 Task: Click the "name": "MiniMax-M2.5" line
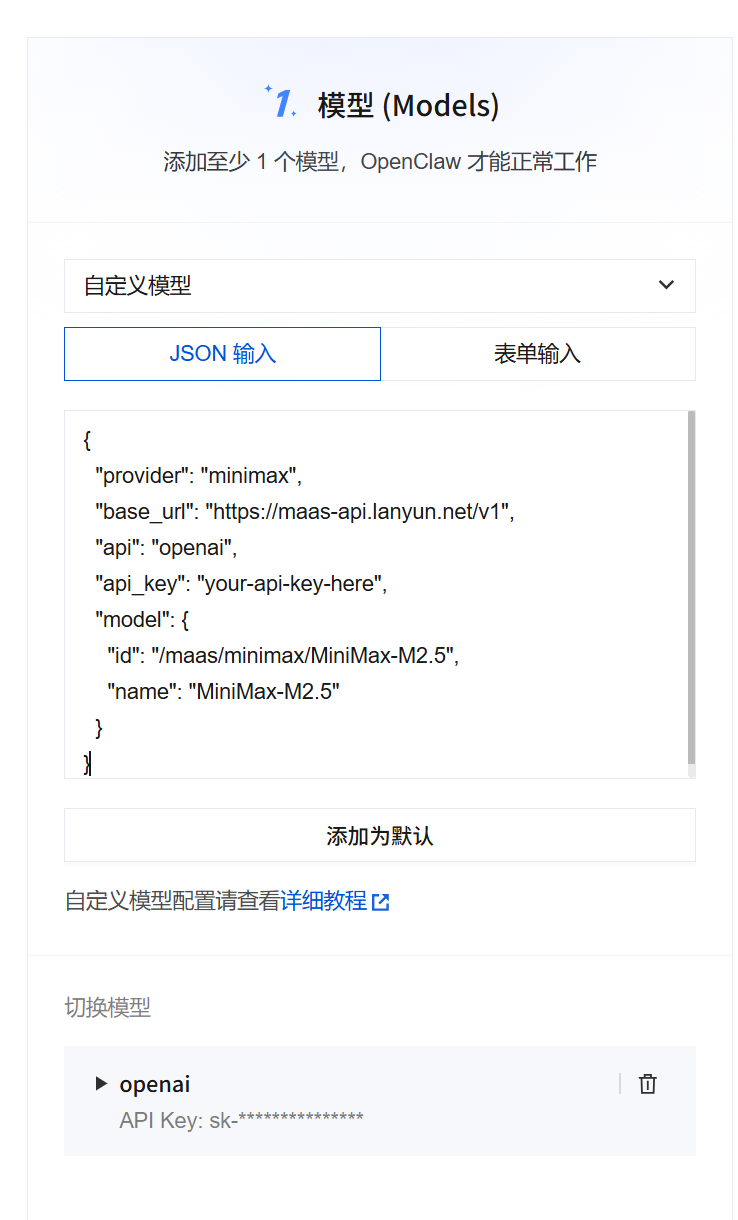[223, 692]
